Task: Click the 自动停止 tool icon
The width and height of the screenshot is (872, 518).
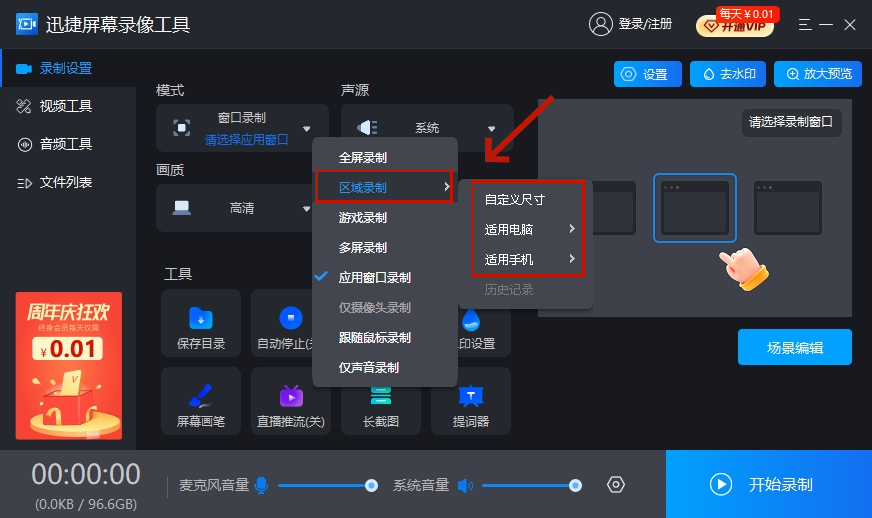Action: tap(290, 318)
